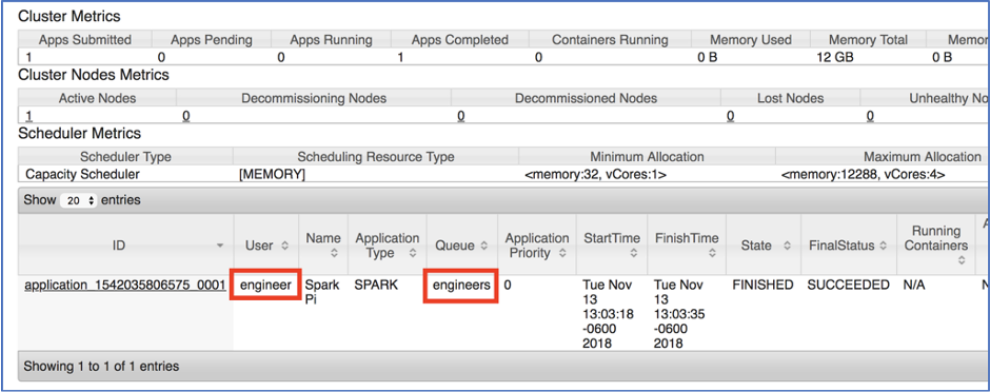Click the Apps Running header
The image size is (992, 392).
point(331,40)
